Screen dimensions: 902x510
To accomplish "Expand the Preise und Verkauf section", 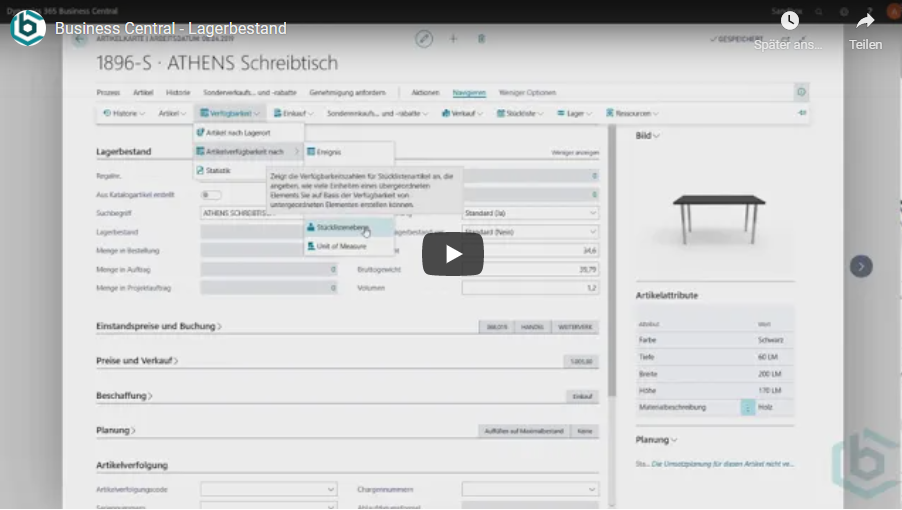I will [x=138, y=360].
